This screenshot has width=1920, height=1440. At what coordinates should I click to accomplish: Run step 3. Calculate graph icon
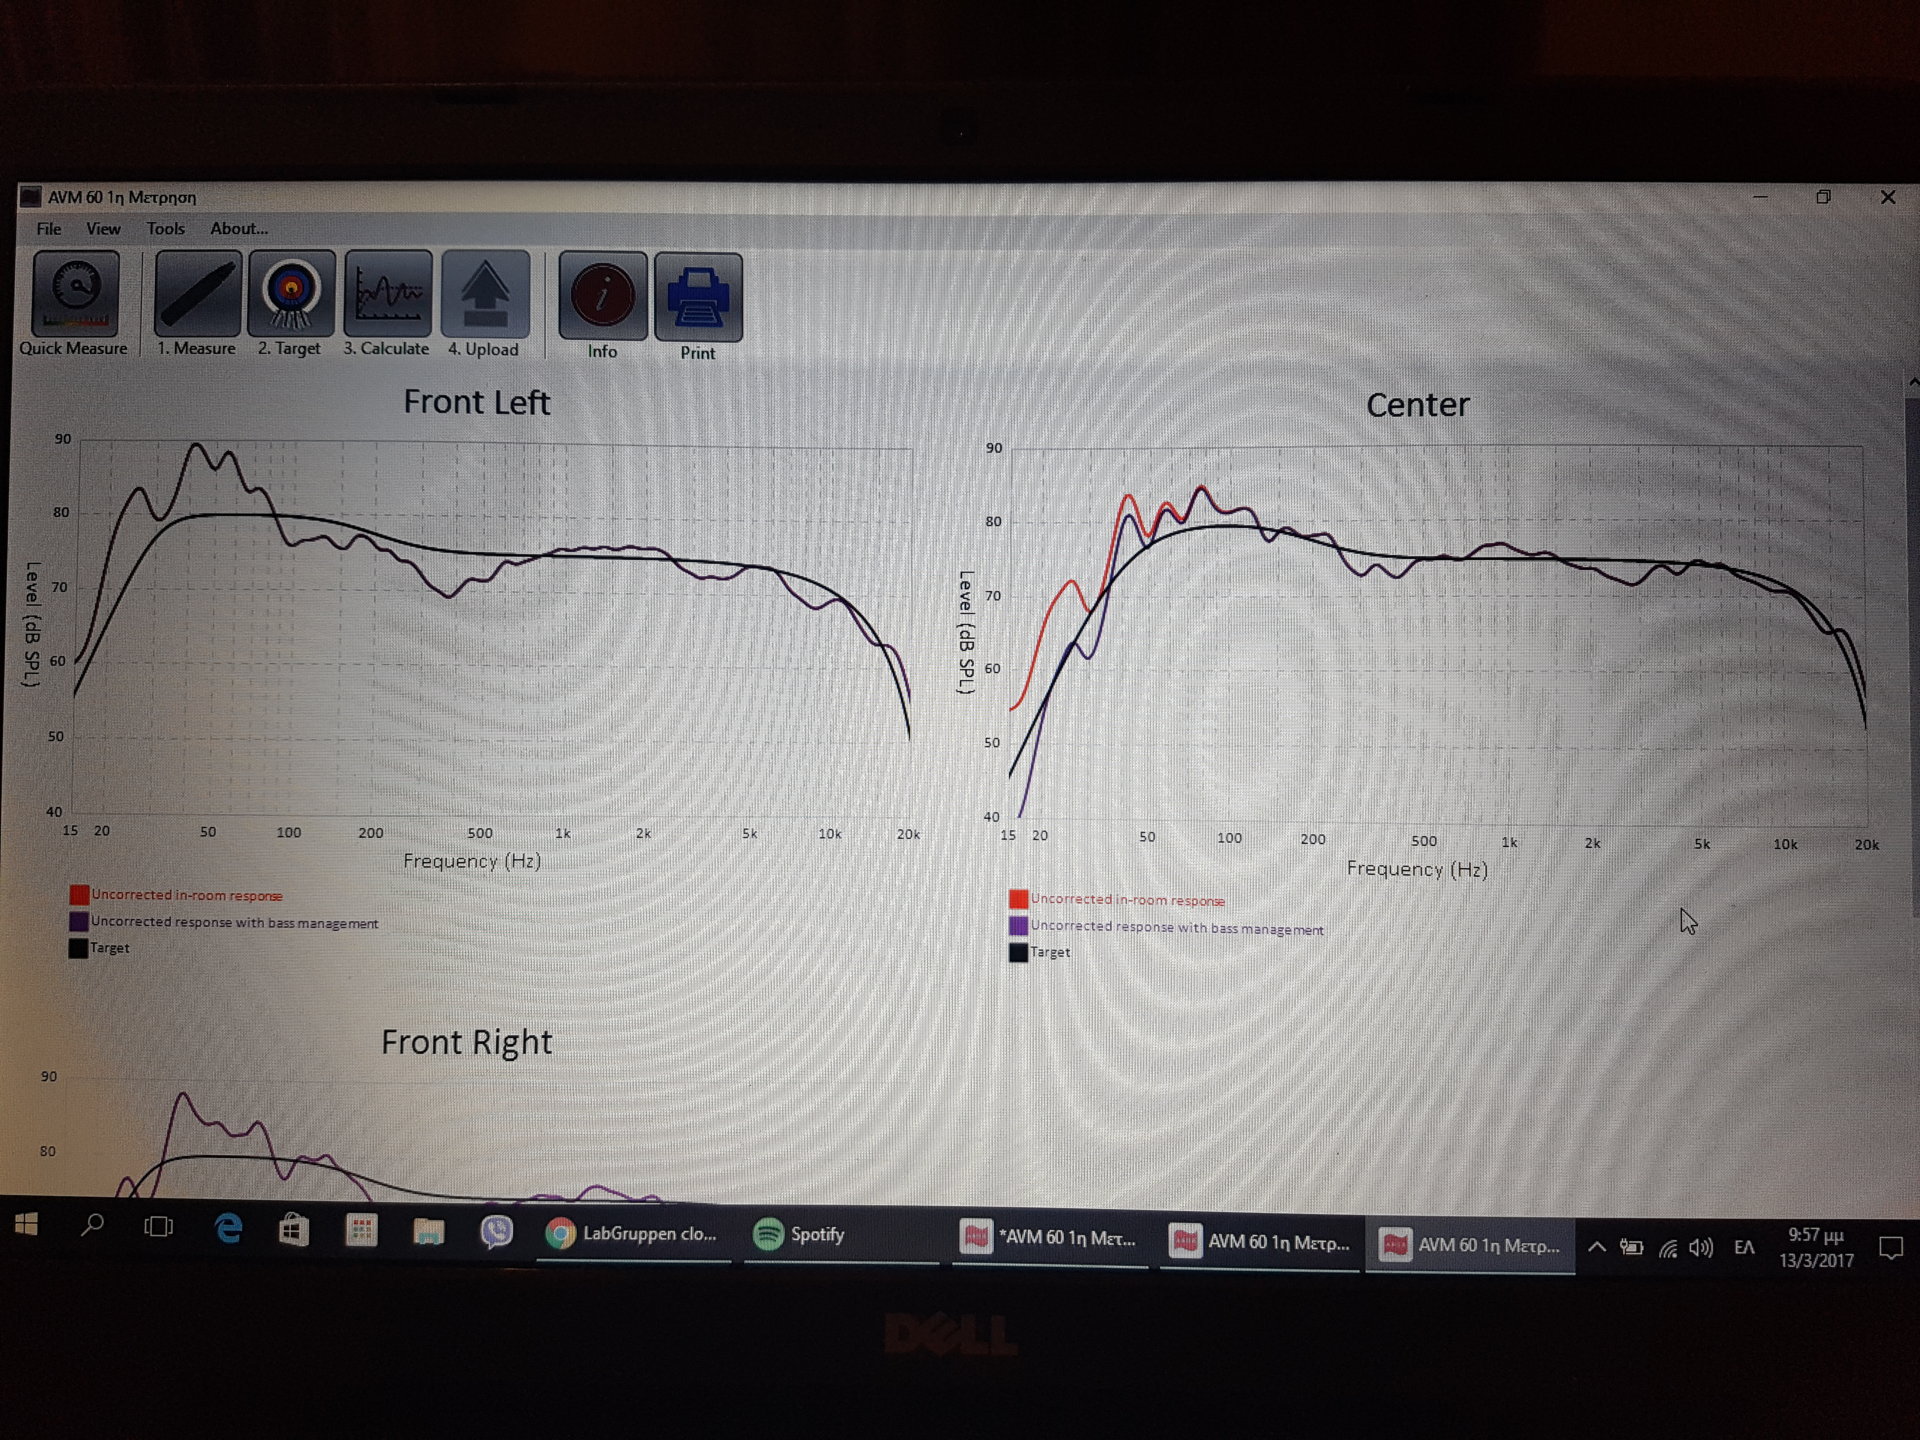coord(388,293)
